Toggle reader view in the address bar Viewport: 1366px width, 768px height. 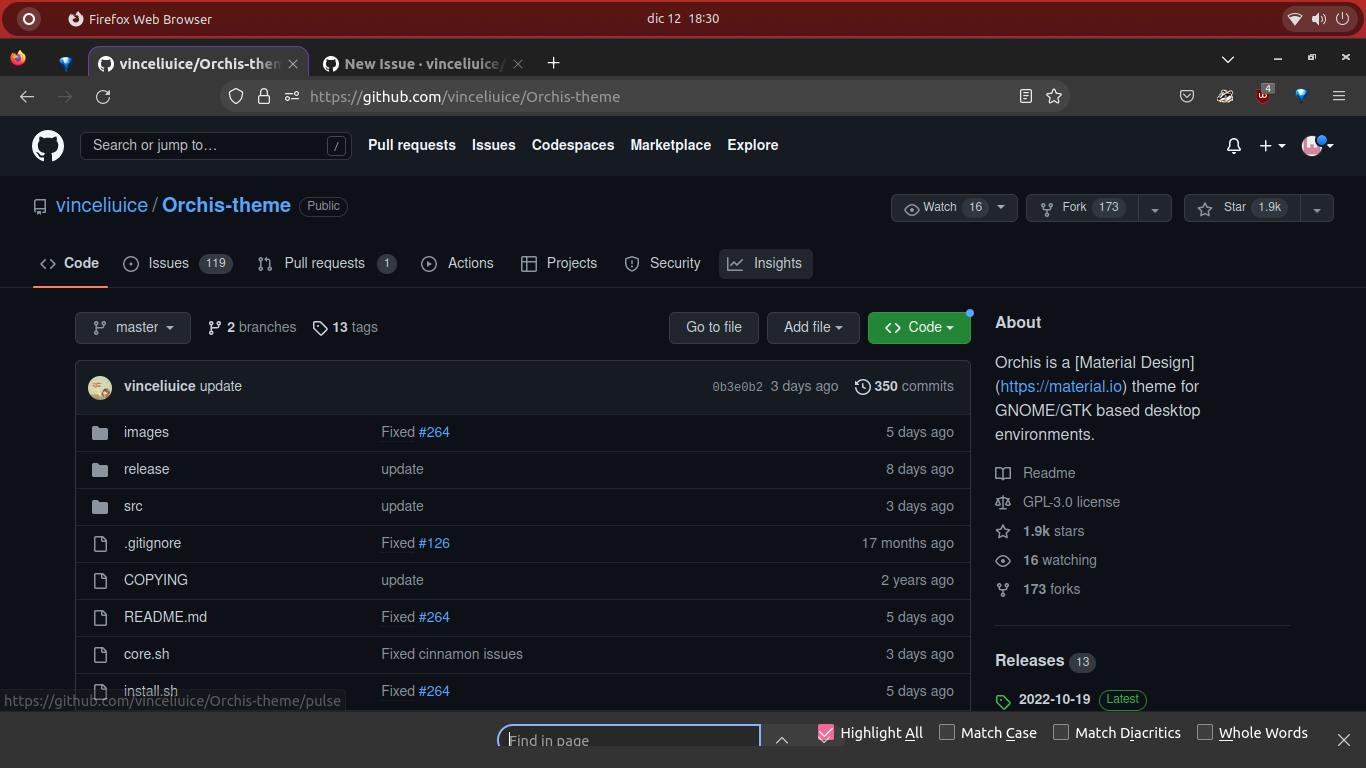point(1025,96)
